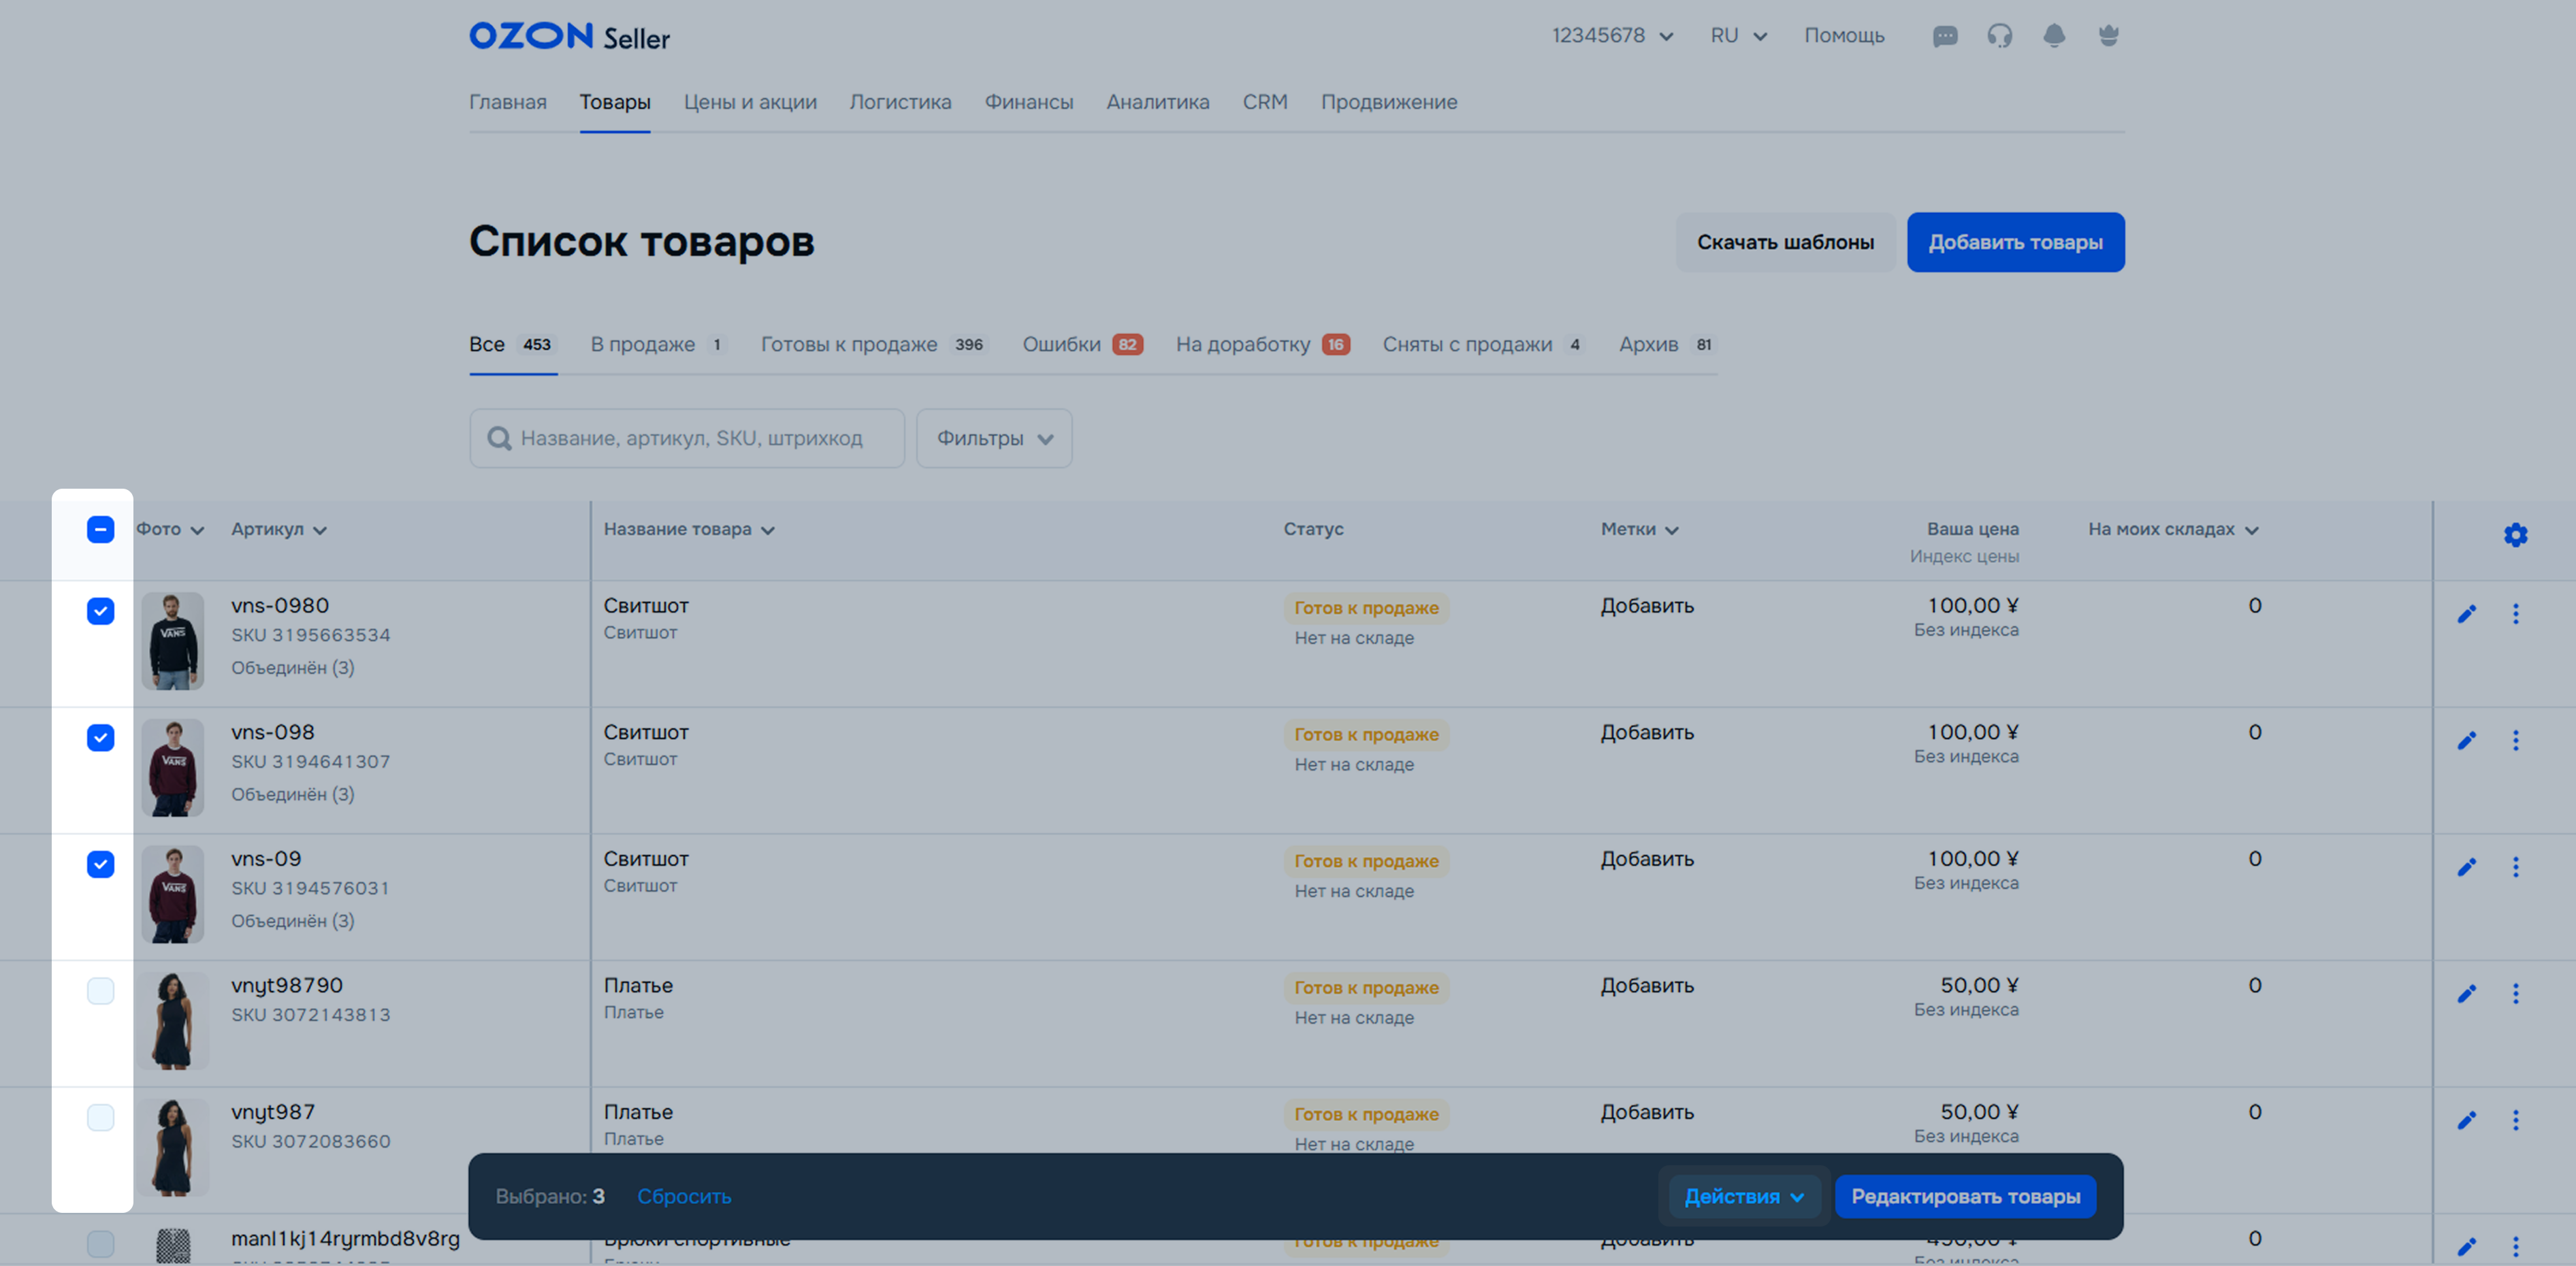Expand the Фильтры dropdown
Image resolution: width=2576 pixels, height=1266 pixels.
(994, 438)
